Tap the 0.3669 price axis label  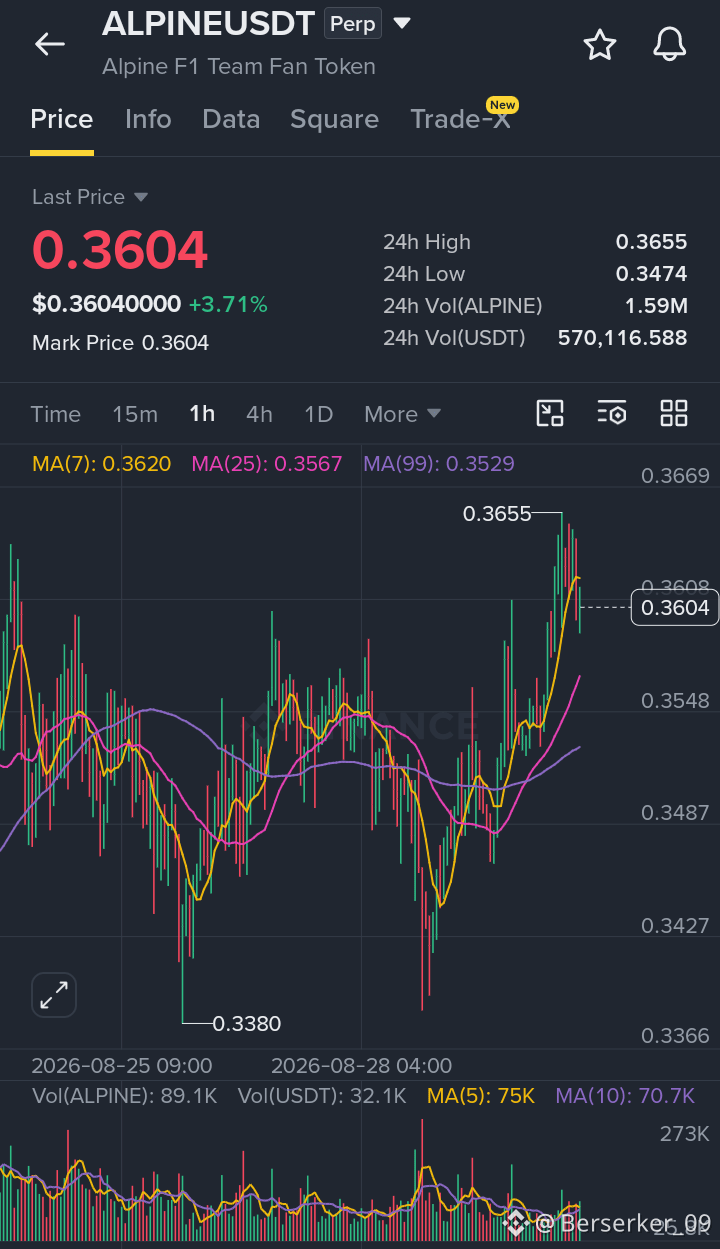pyautogui.click(x=675, y=476)
